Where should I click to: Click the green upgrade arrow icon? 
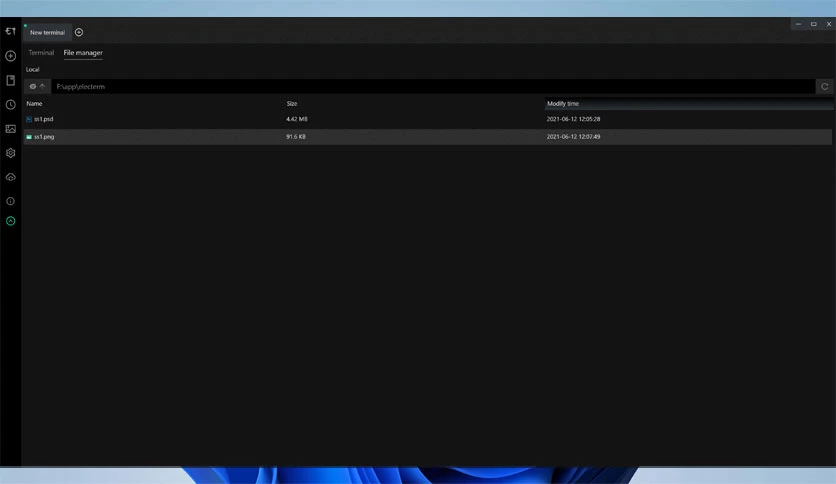tap(10, 221)
